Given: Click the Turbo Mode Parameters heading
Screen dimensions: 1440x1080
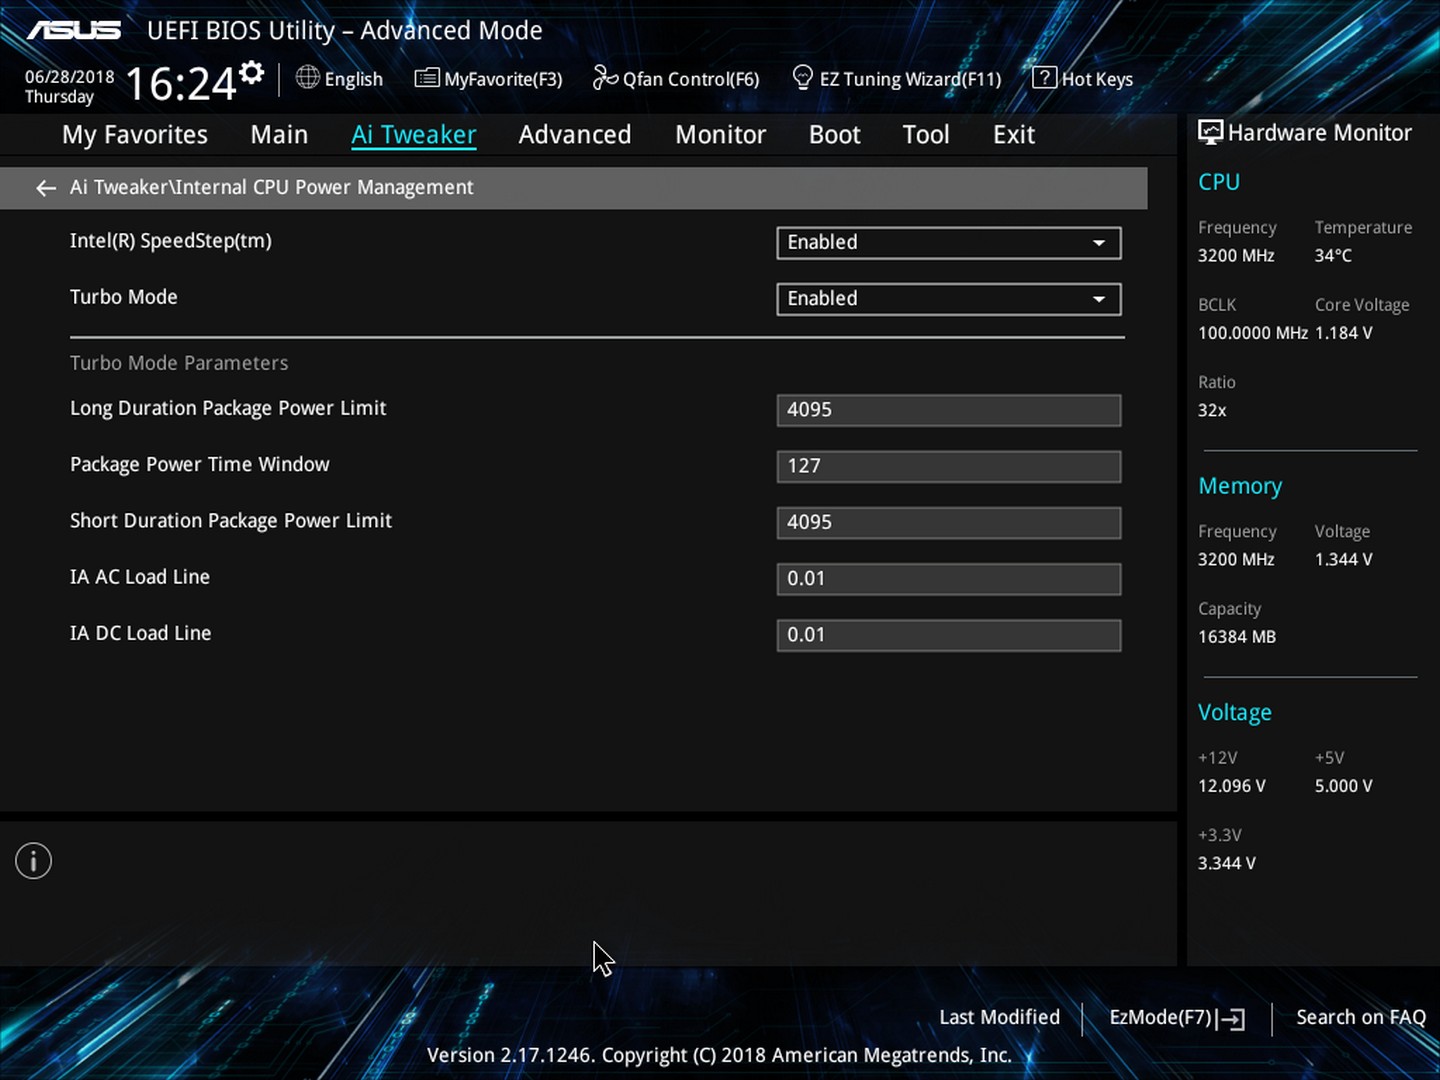Looking at the screenshot, I should tap(179, 363).
